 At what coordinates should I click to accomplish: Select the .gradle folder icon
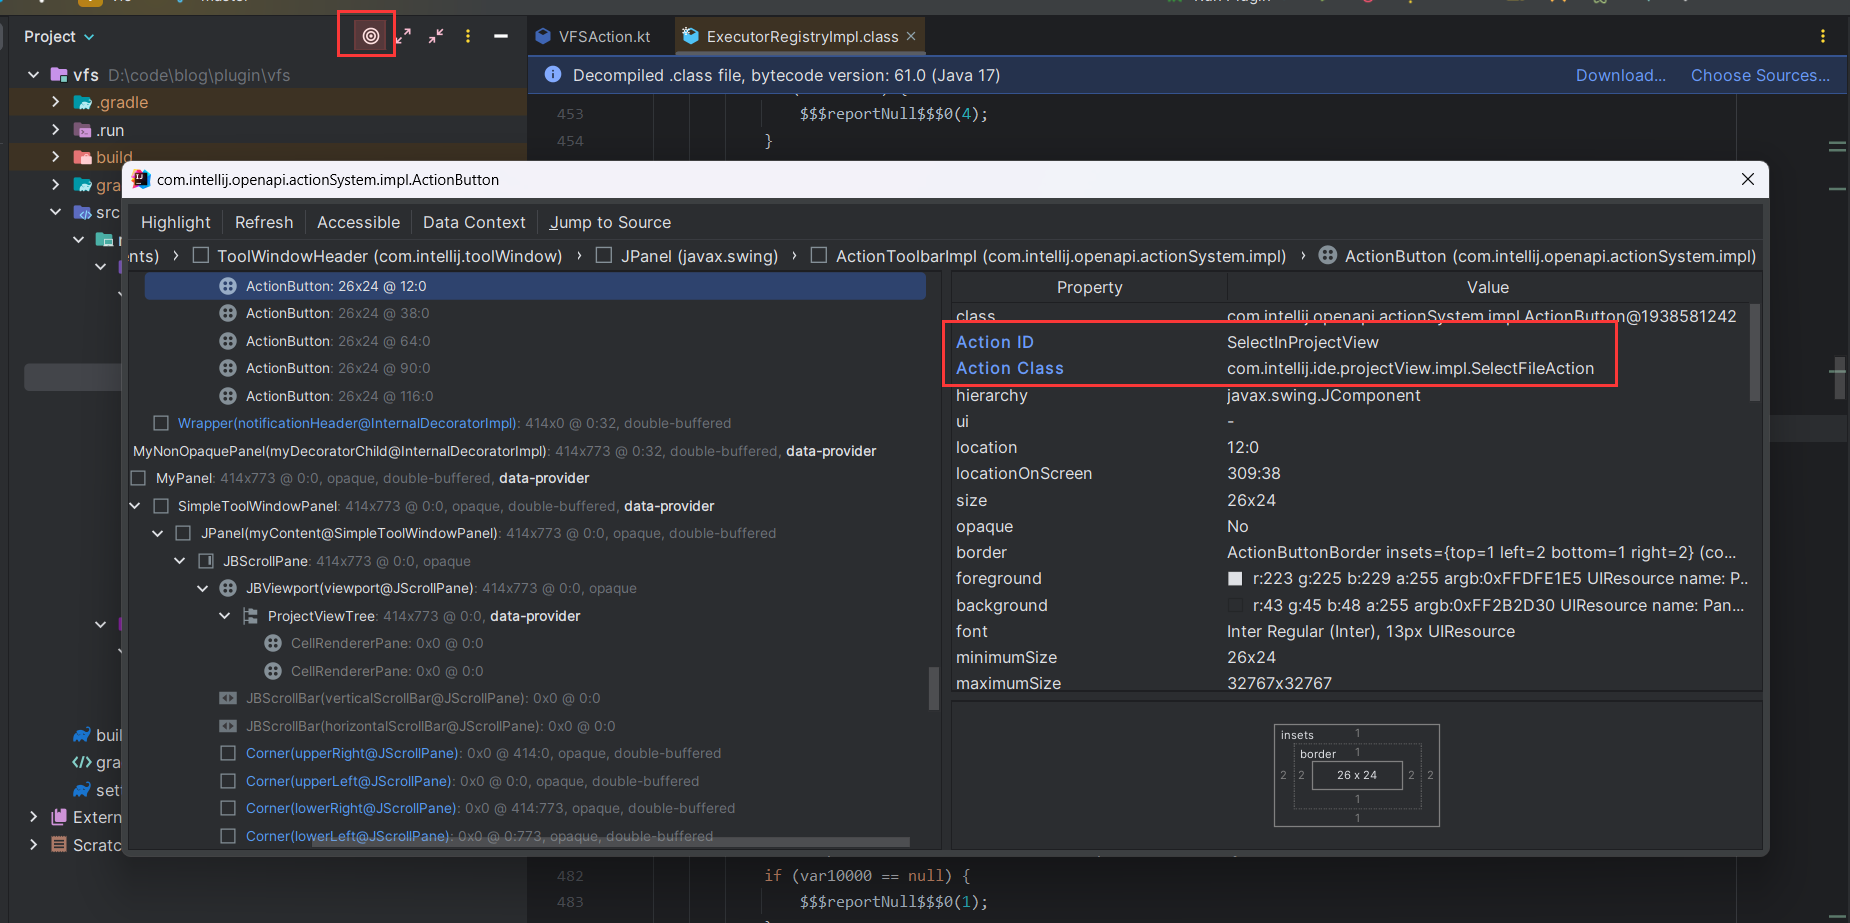point(83,102)
